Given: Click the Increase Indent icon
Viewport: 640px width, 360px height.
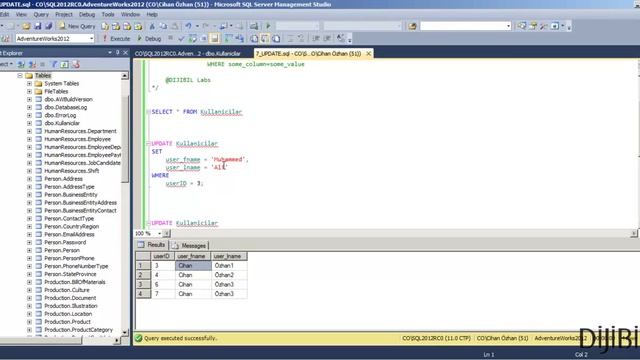Looking at the screenshot, I should pyautogui.click(x=327, y=39).
